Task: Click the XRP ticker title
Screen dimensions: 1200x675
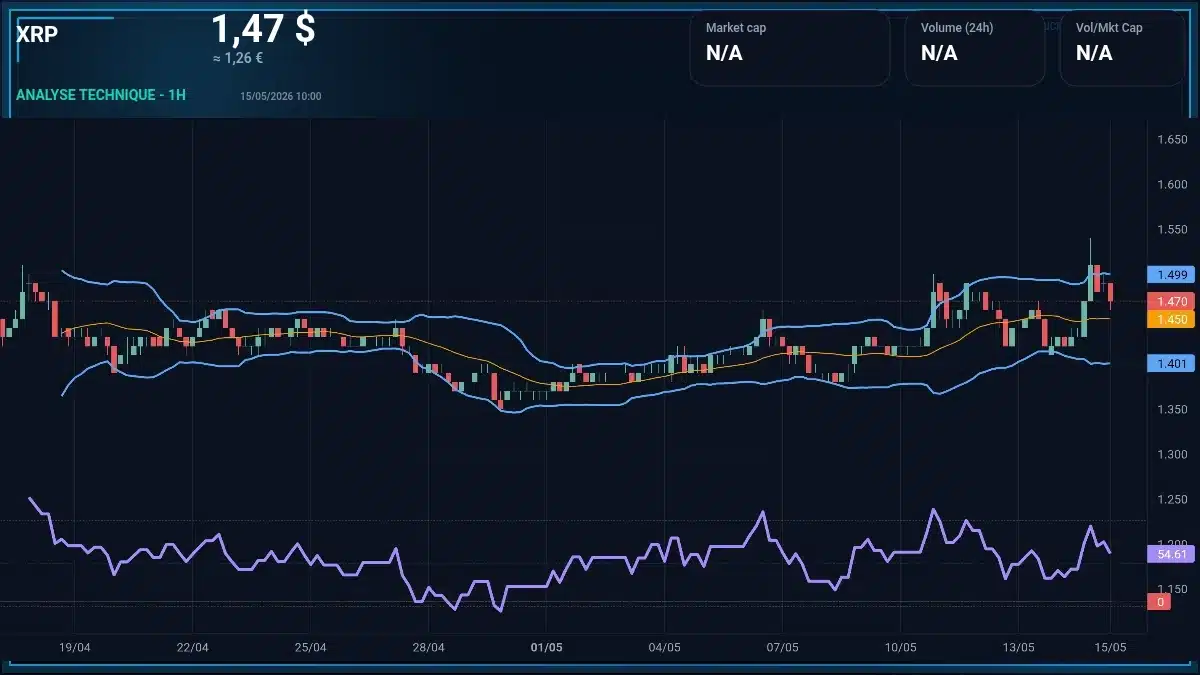Action: [x=37, y=33]
